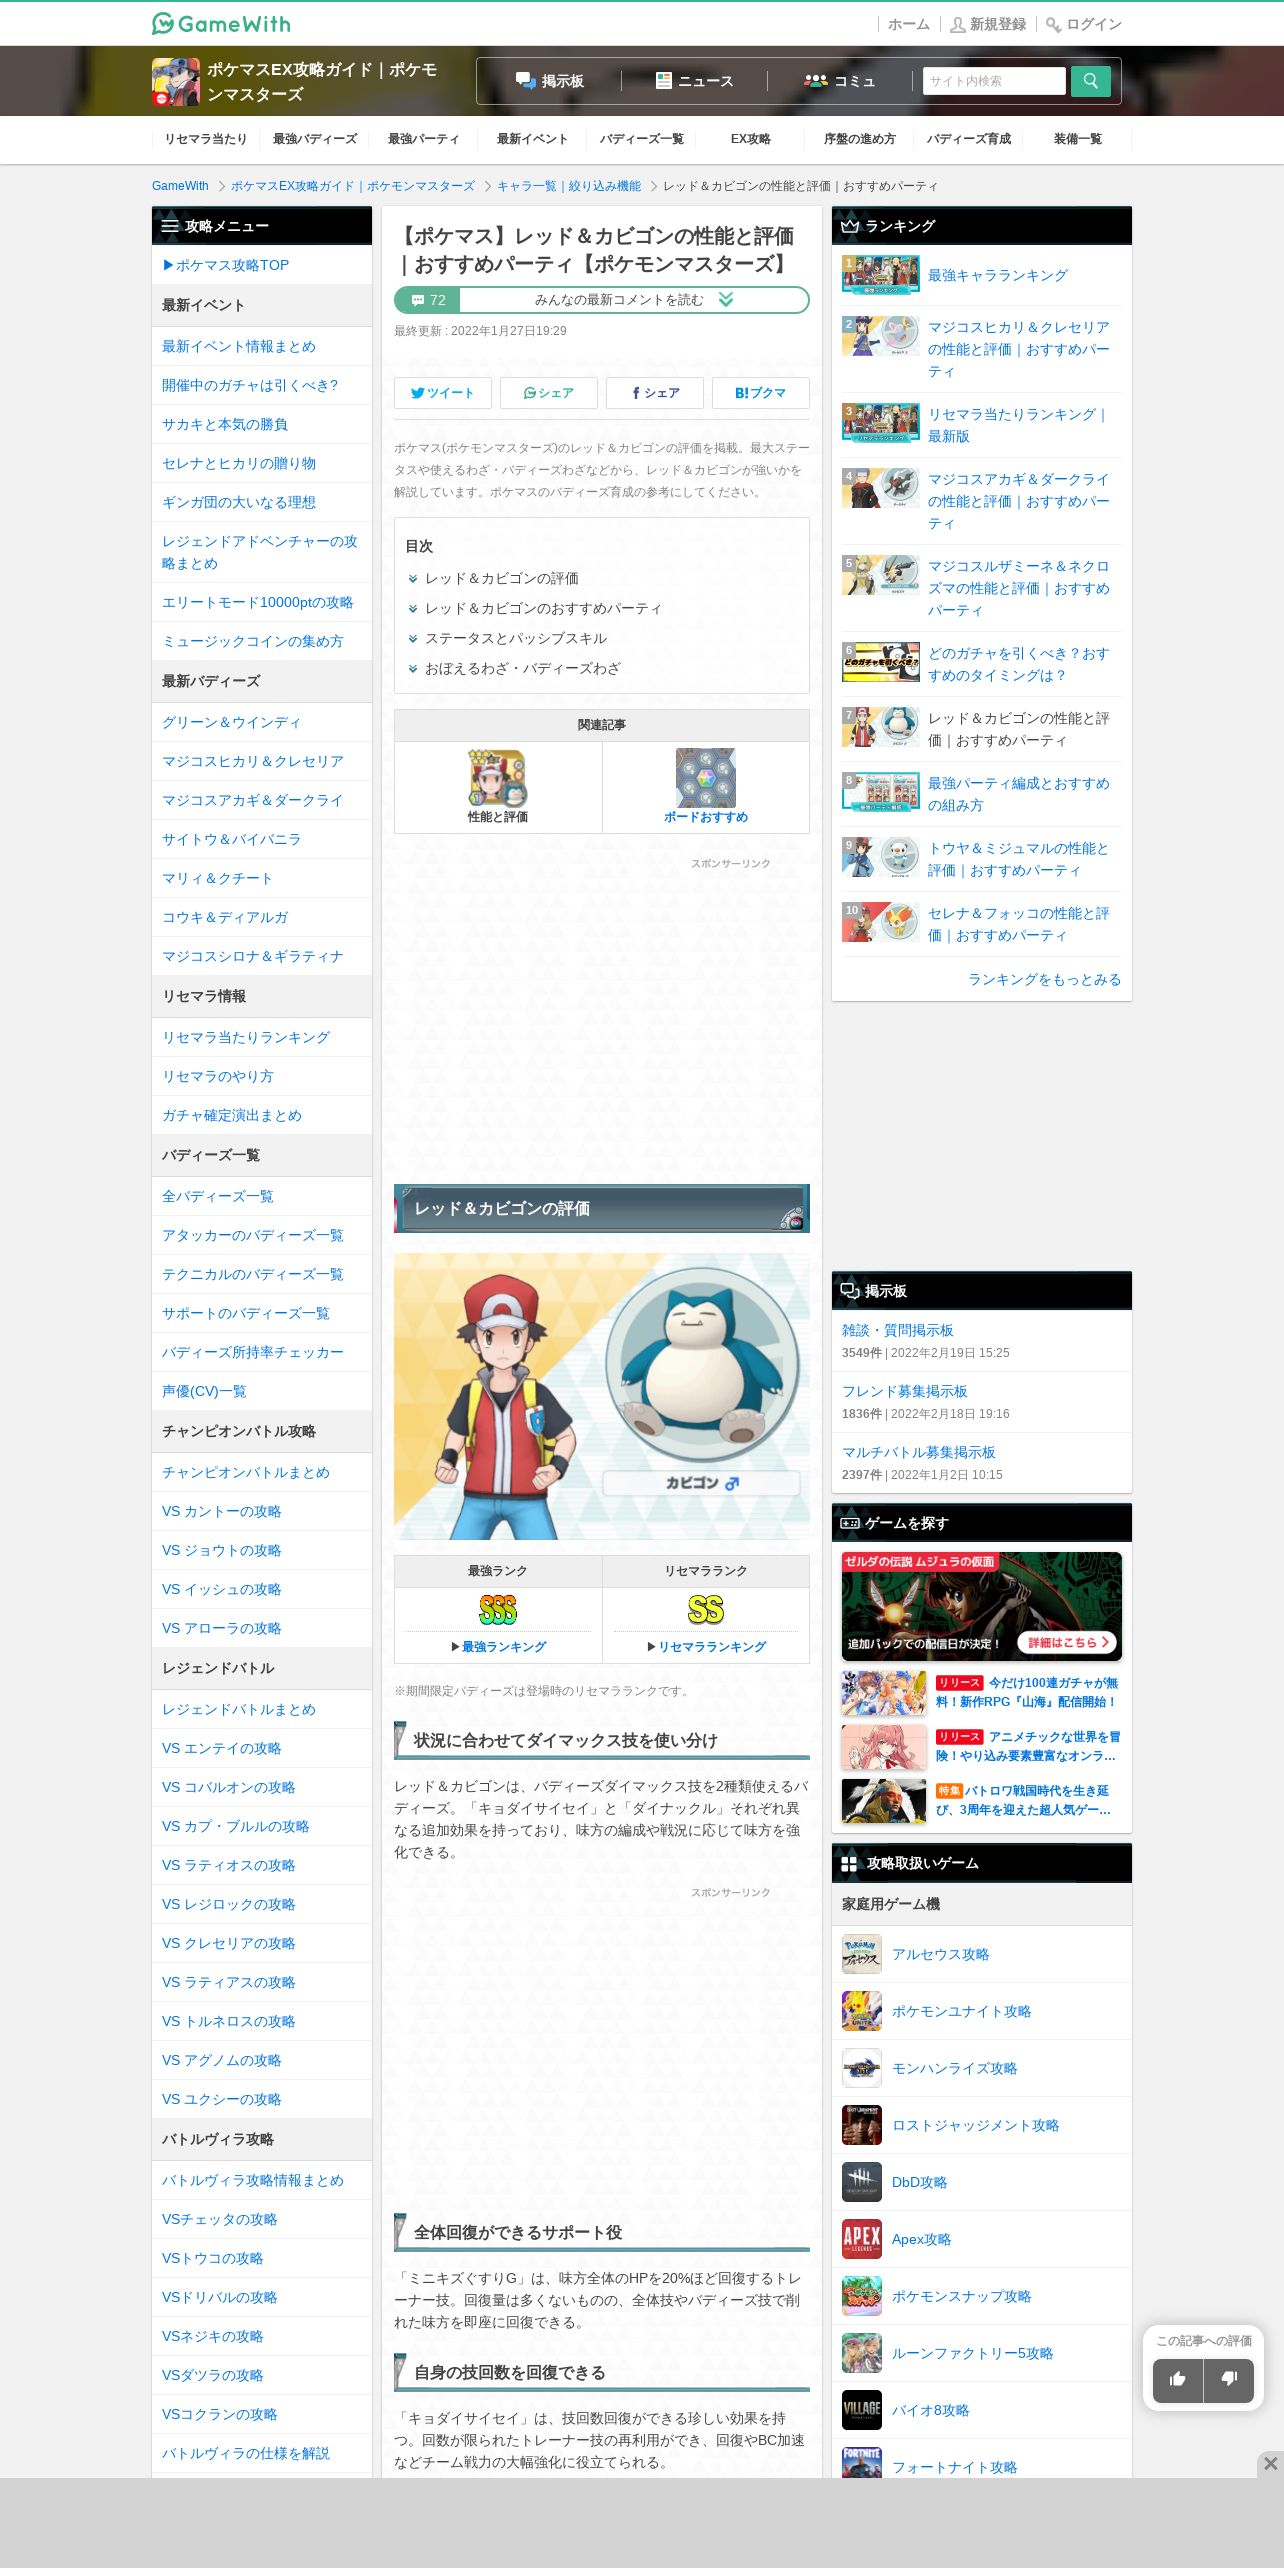
Task: Click the SSS rank icon
Action: pos(498,1610)
